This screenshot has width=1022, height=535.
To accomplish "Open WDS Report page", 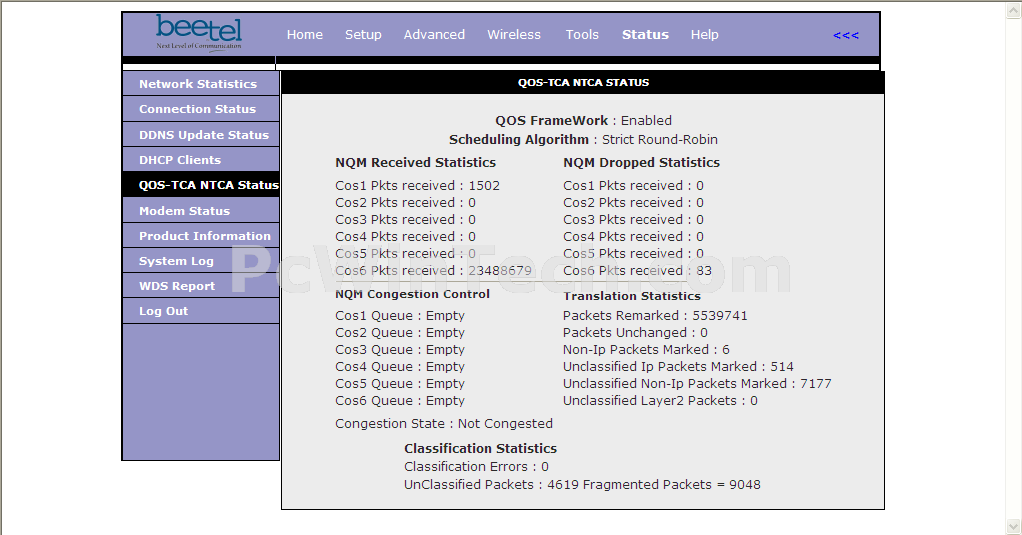I will (x=201, y=285).
